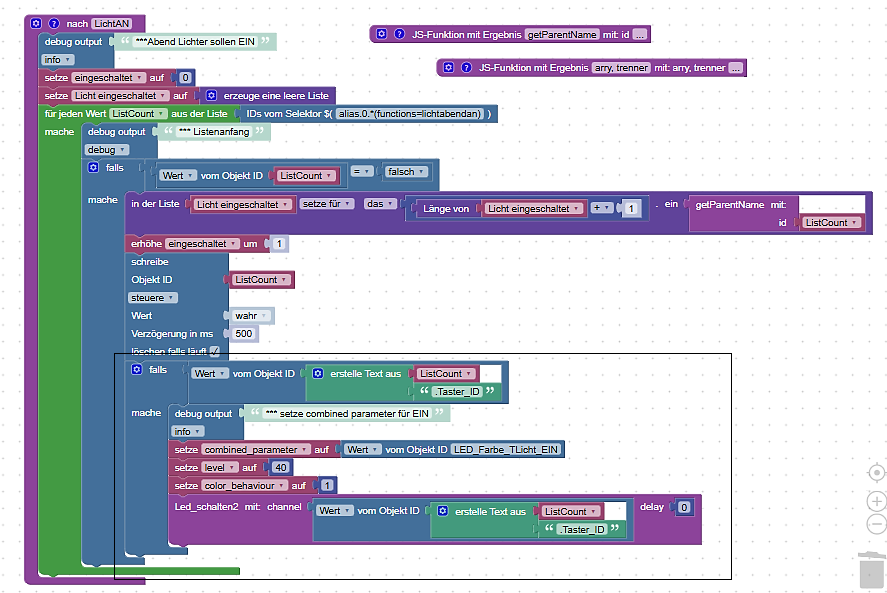Open gear on falls block checking .Taster_ID

coord(136,369)
